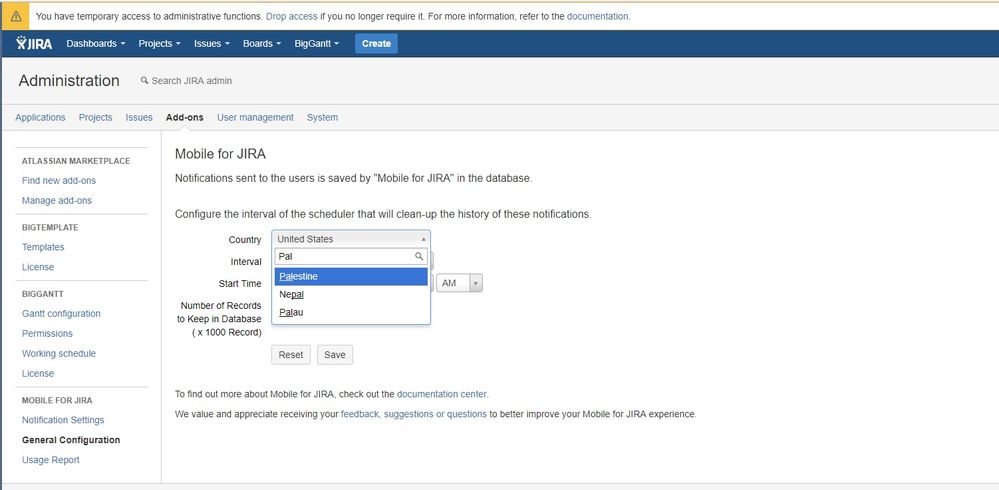The image size is (999, 490).
Task: Click the Create button
Action: [x=376, y=43]
